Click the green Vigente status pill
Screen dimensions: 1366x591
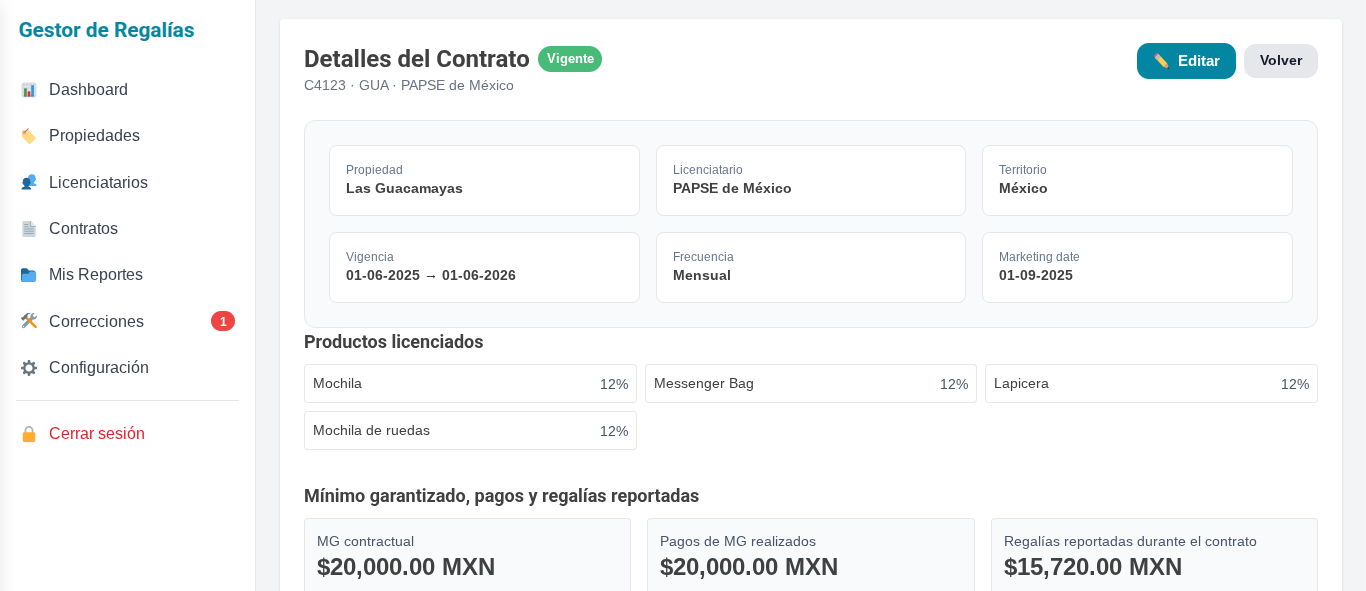pos(570,59)
